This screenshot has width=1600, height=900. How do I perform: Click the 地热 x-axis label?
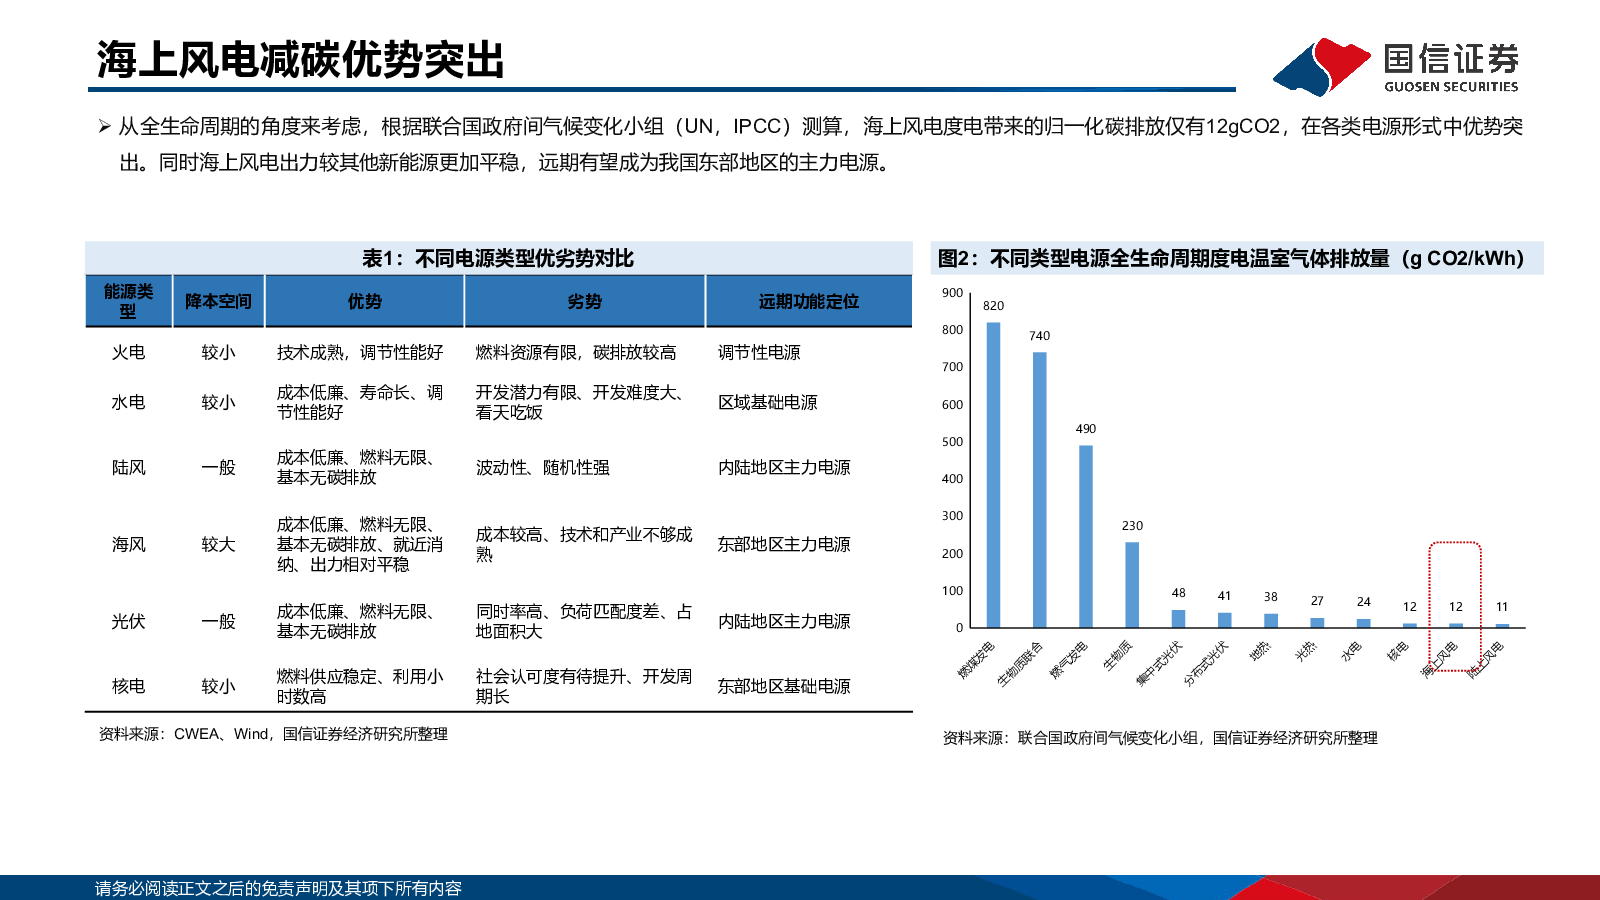click(1261, 650)
